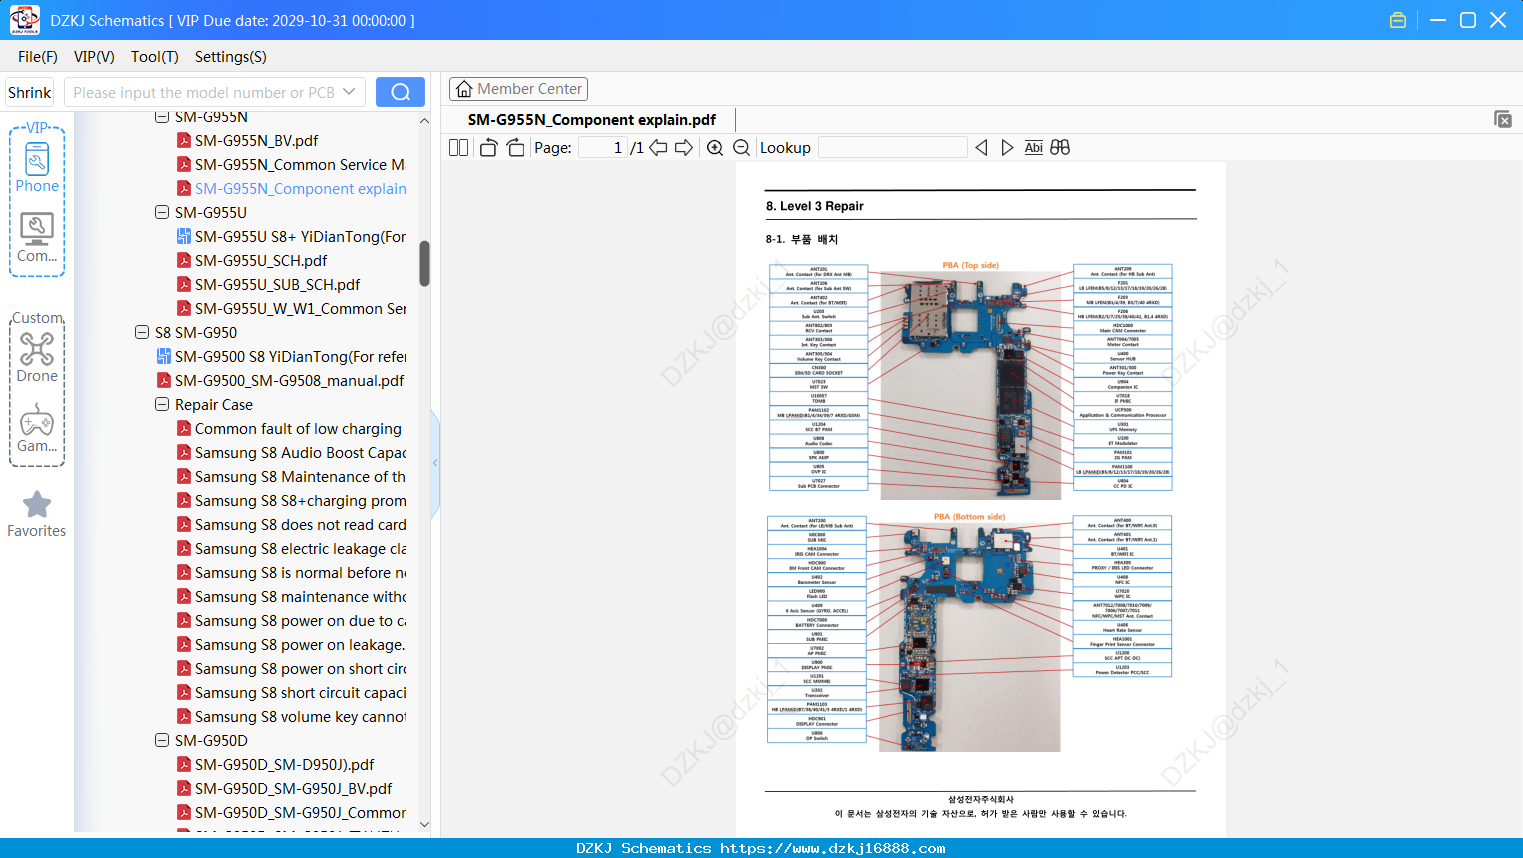This screenshot has height=858, width=1523.
Task: Open Samsung S8 does not read card
Action: [x=291, y=524]
